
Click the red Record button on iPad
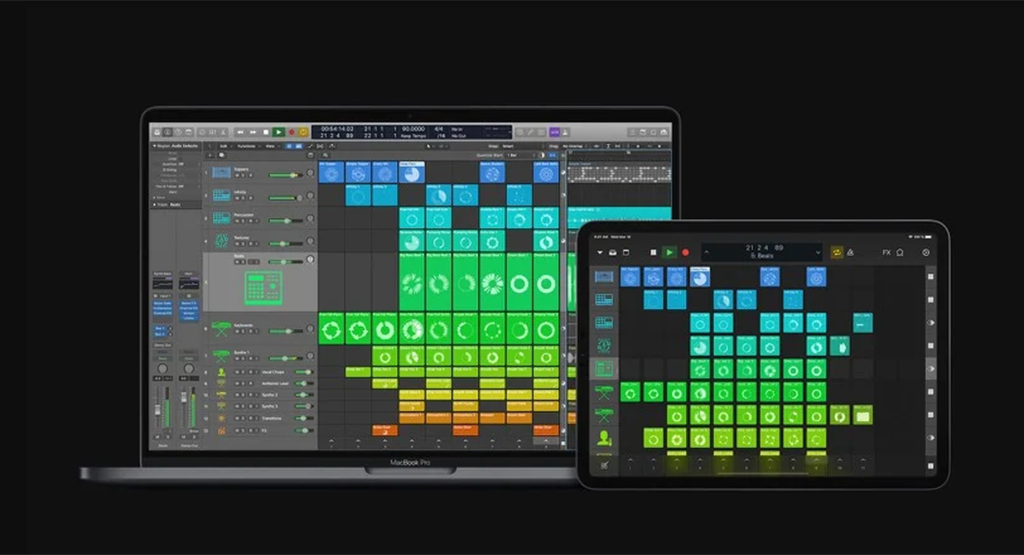click(x=685, y=252)
